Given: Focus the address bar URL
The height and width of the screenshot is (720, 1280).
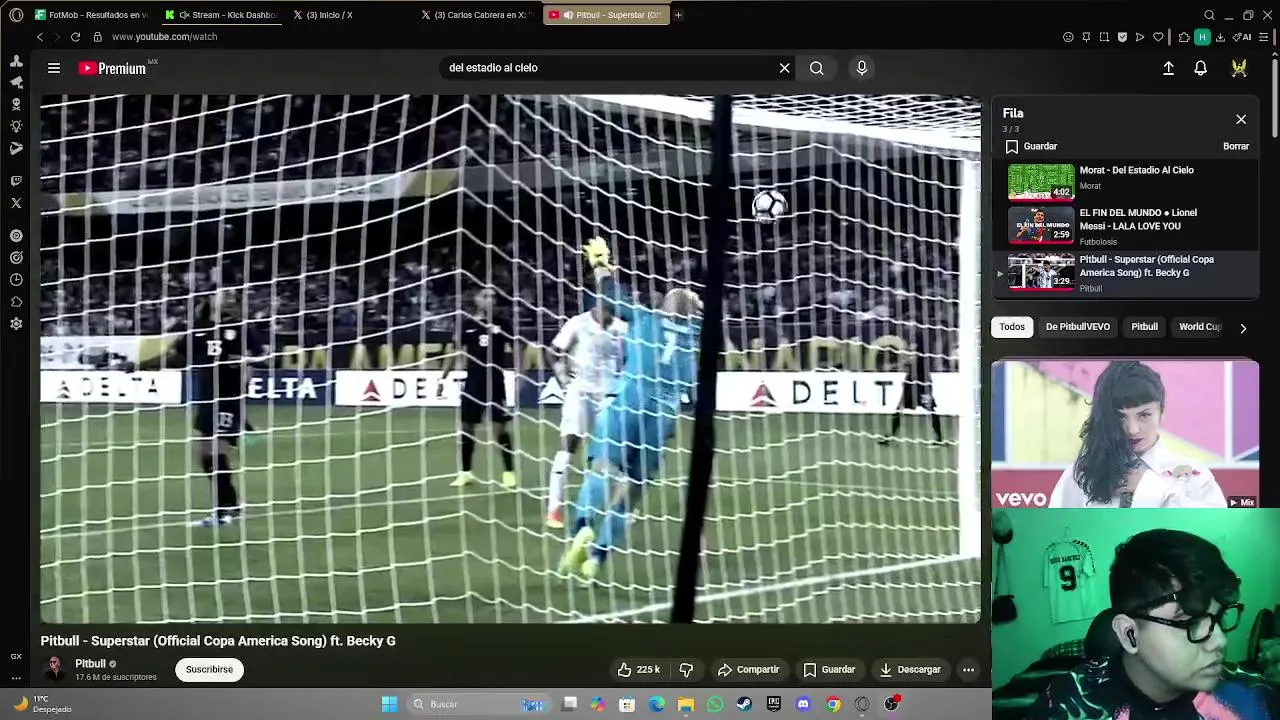Looking at the screenshot, I should pos(164,37).
